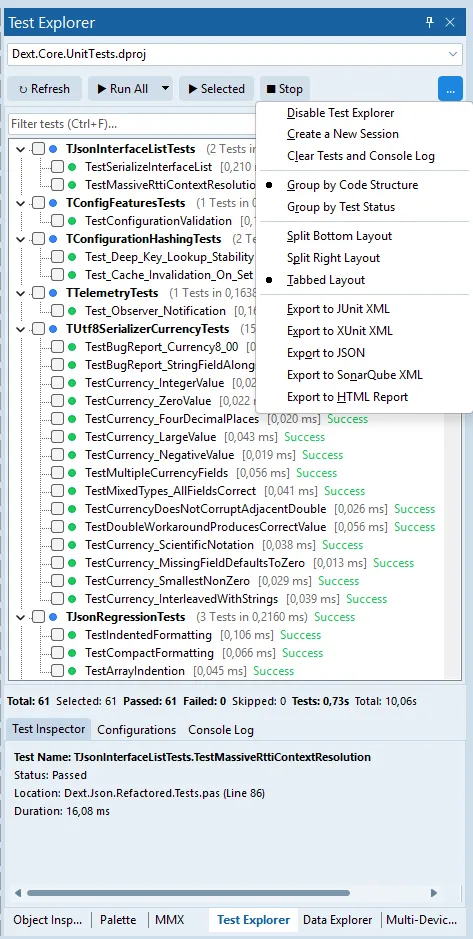Choose Create a New Session
Screen dimensions: 473x939
[342, 134]
